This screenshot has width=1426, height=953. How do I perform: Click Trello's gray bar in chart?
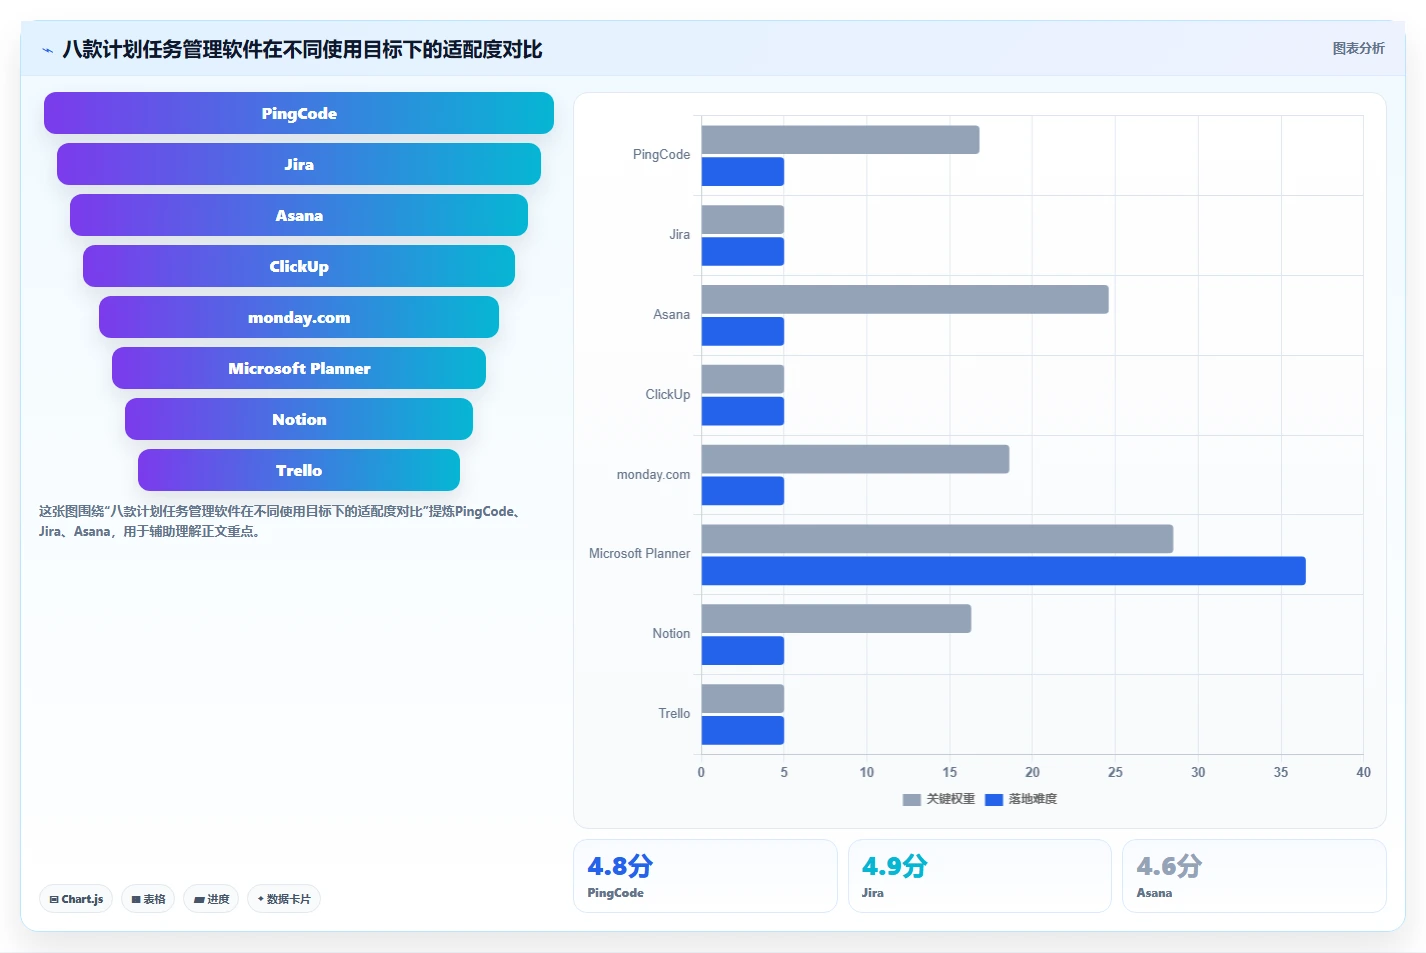[743, 699]
